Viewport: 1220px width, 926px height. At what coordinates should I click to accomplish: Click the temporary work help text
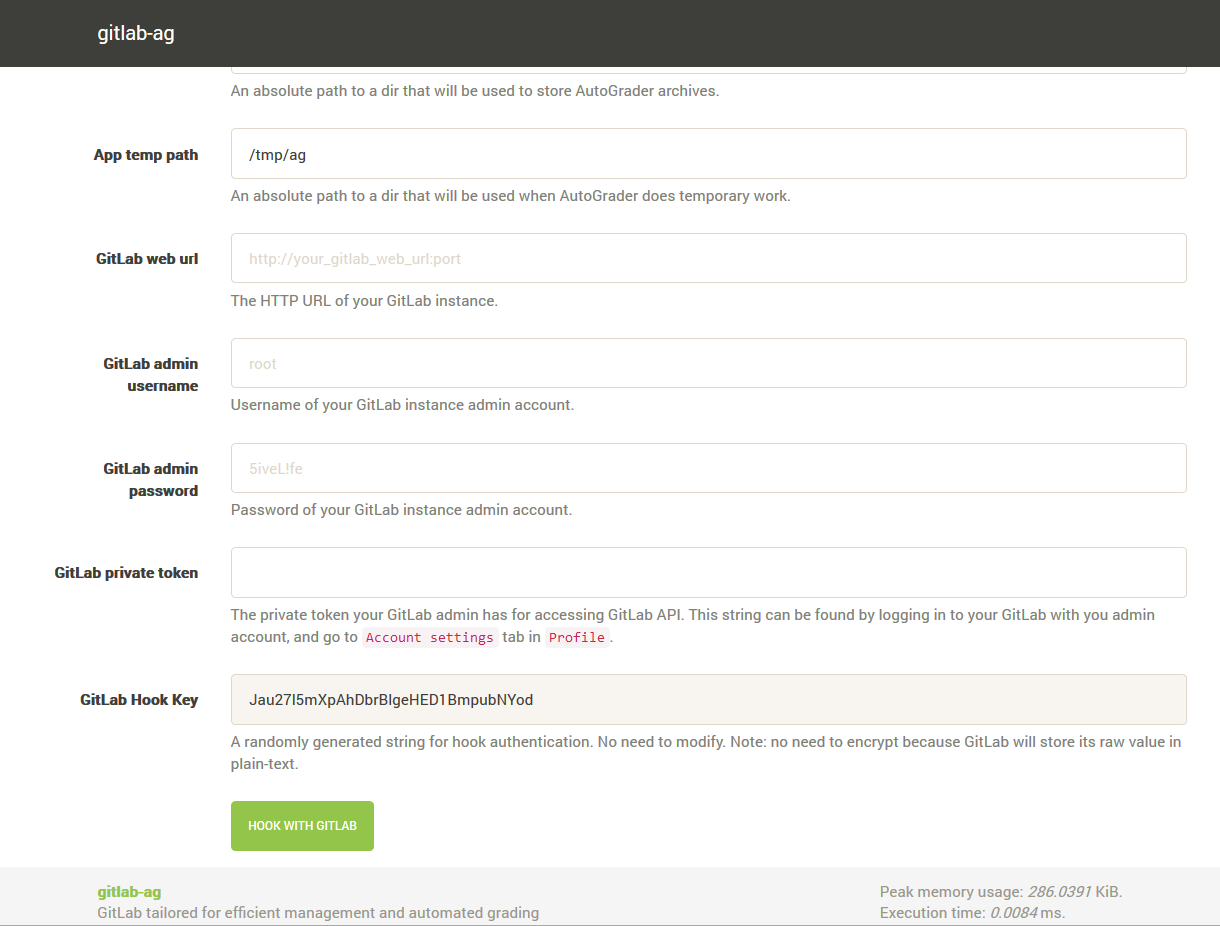(x=511, y=196)
